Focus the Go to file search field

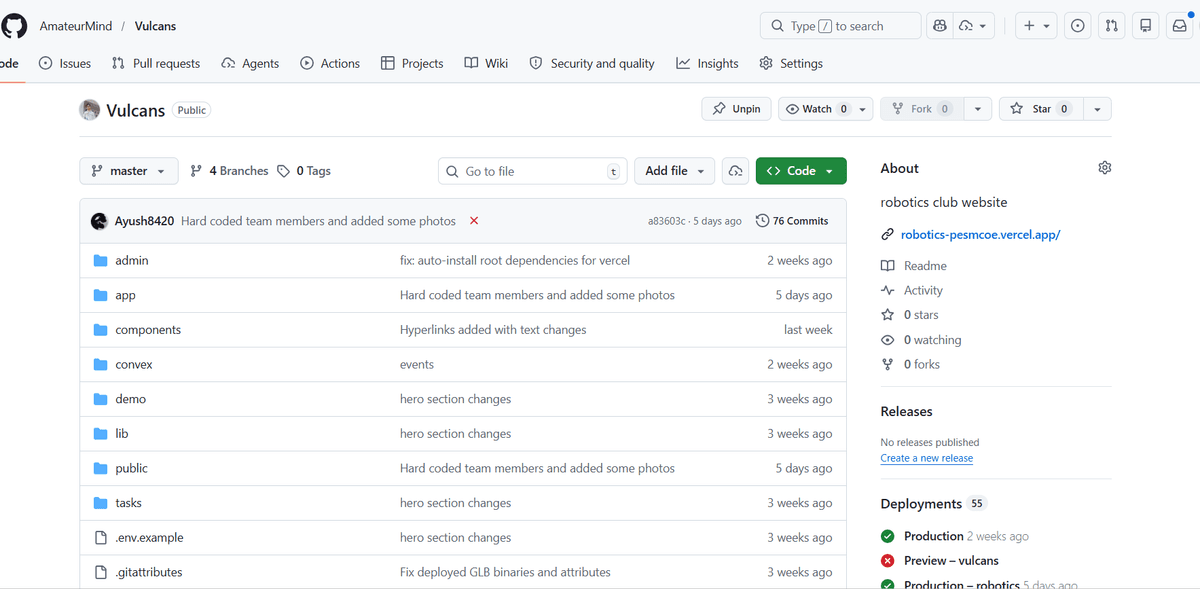(533, 171)
